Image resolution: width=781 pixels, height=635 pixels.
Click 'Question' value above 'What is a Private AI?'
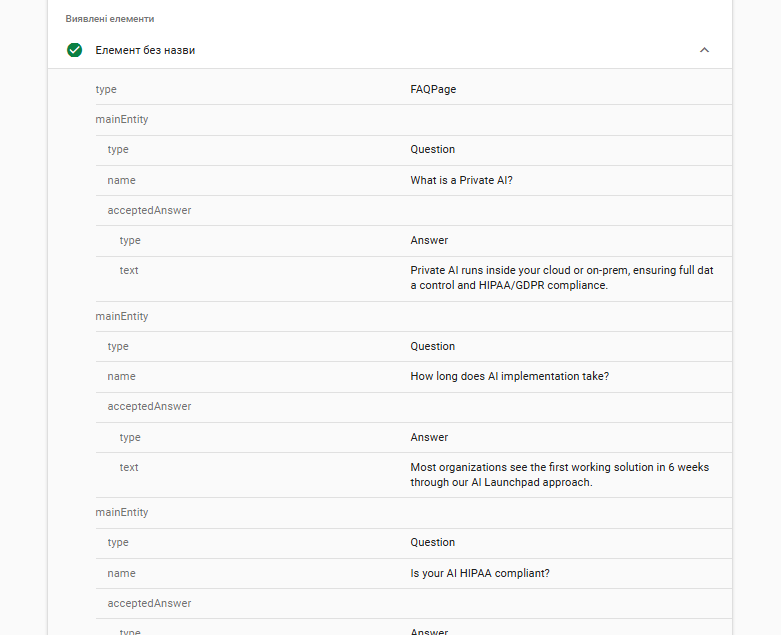[x=432, y=149]
